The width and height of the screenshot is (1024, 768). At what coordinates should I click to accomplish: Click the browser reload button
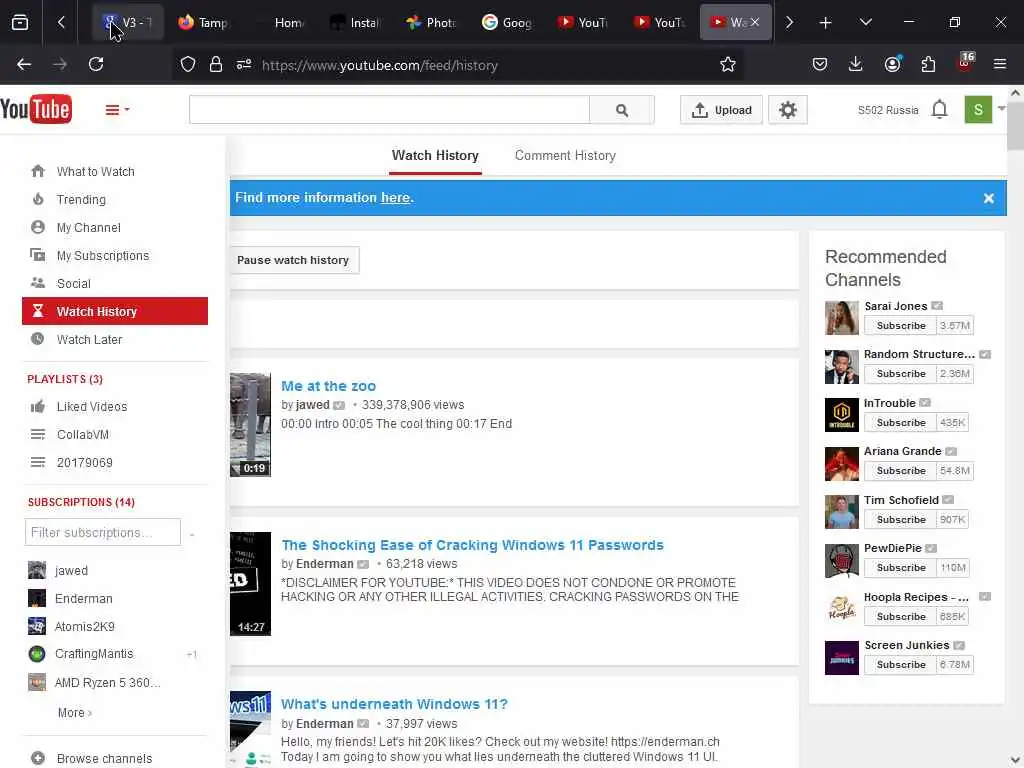click(96, 64)
